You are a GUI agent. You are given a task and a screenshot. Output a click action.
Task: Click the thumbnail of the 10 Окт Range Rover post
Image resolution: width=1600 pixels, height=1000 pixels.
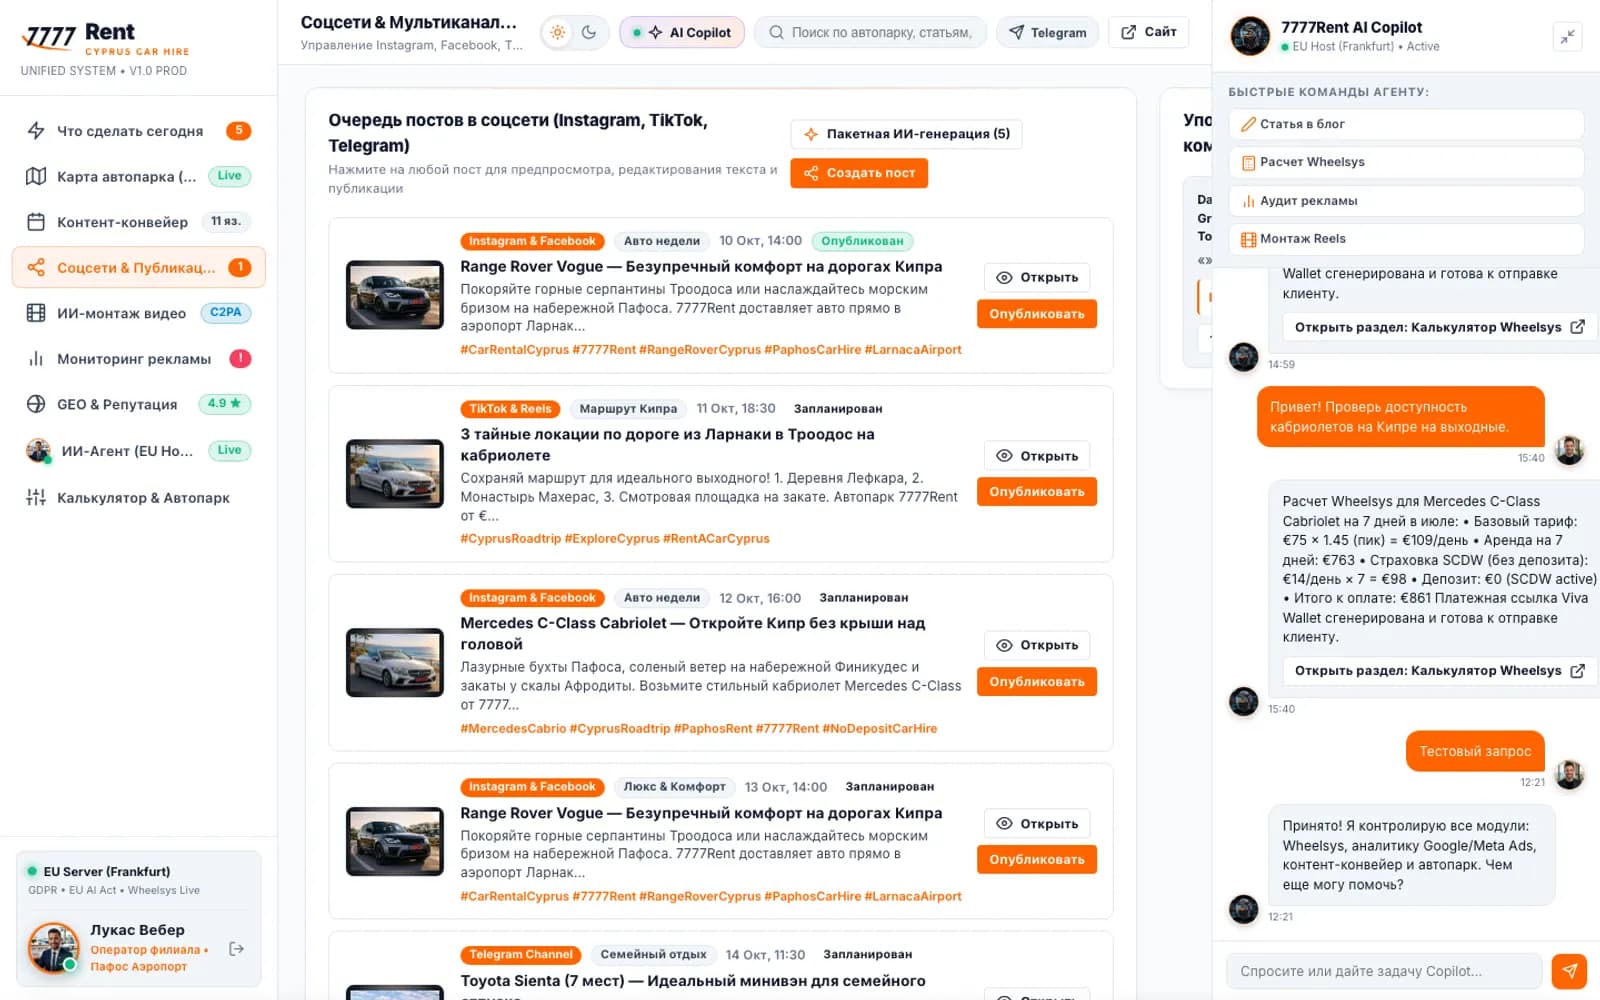pyautogui.click(x=395, y=295)
